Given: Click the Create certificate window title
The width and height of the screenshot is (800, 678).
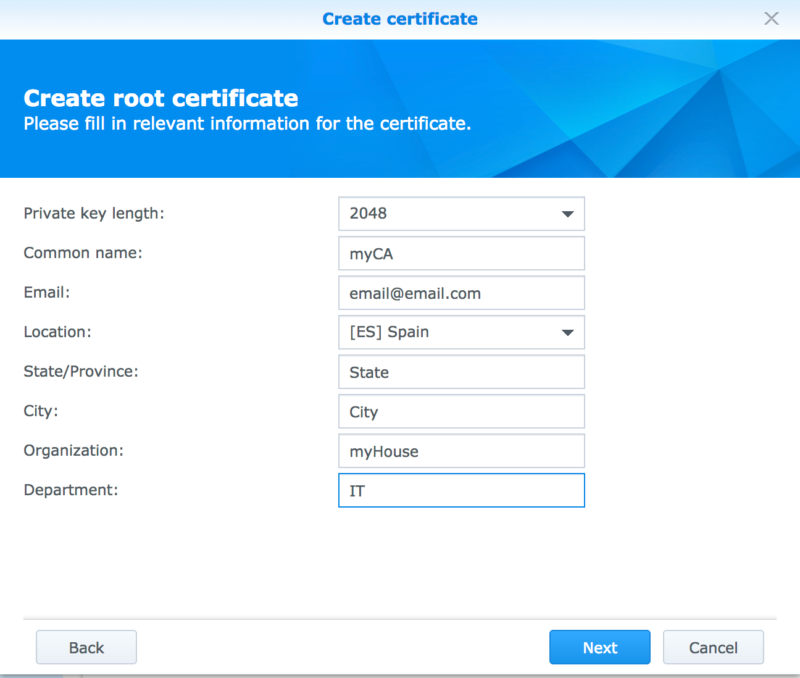Looking at the screenshot, I should click(400, 19).
